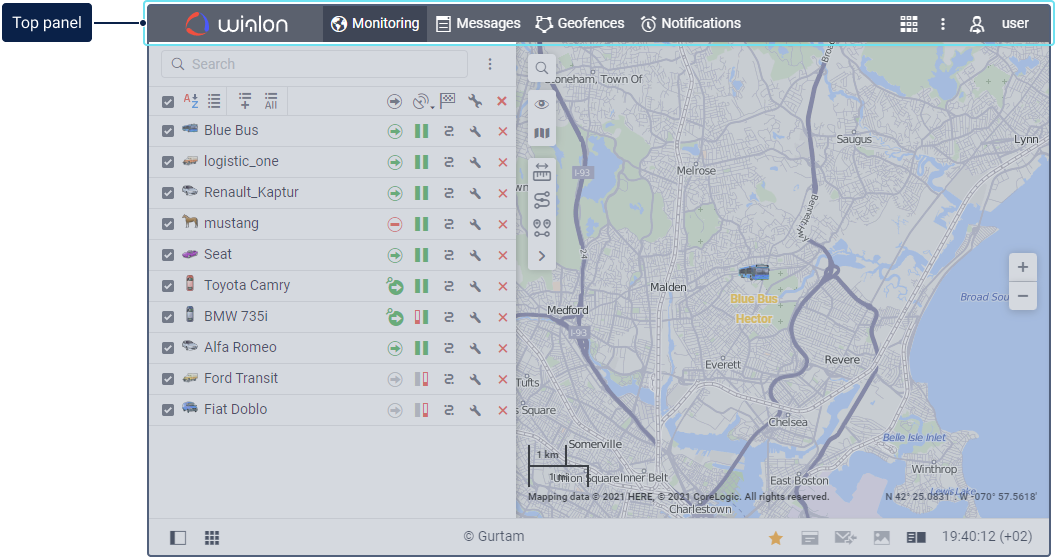This screenshot has height=557, width=1055.
Task: Open the header tracking options dropdown
Action: pos(423,102)
